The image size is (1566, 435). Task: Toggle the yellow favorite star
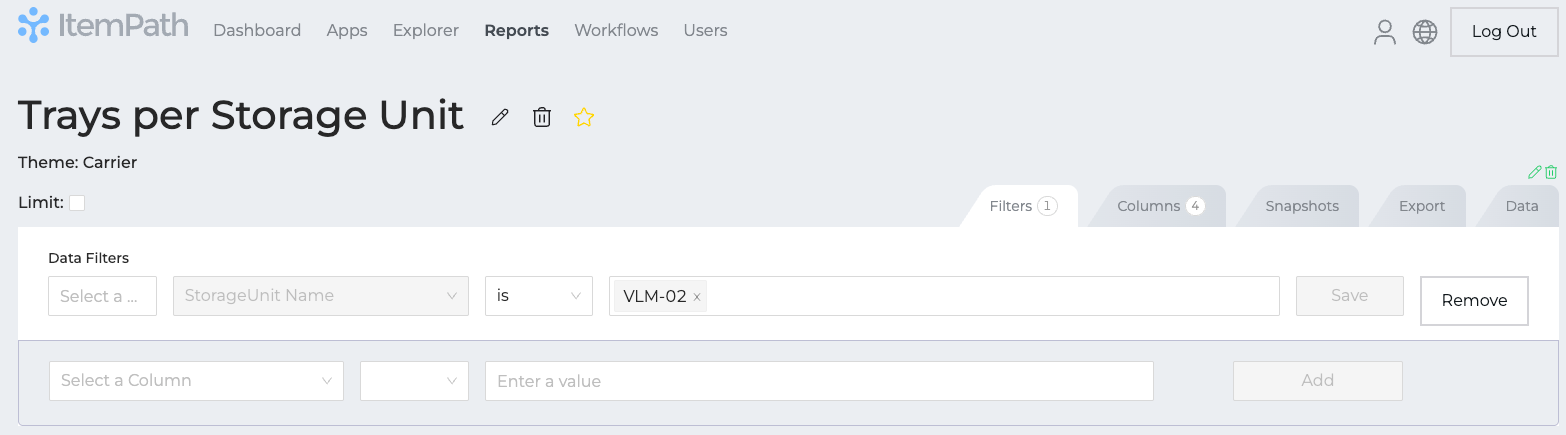click(x=584, y=117)
